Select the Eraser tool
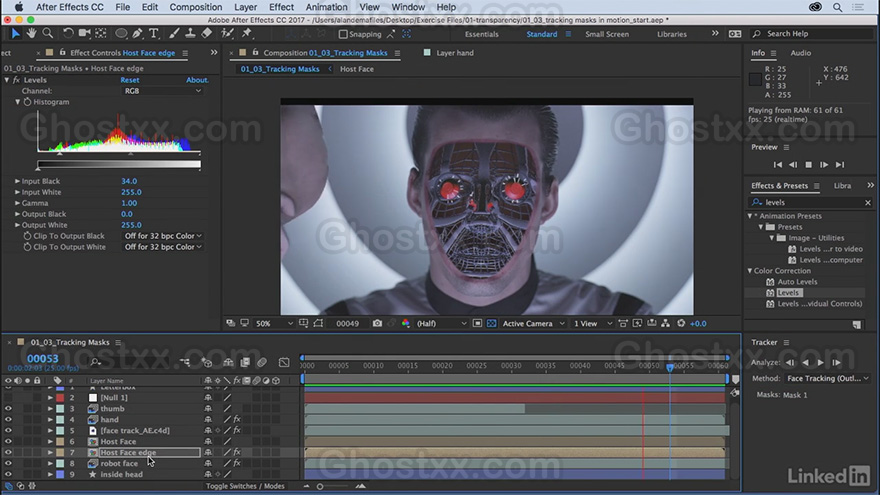Viewport: 880px width, 495px height. click(207, 34)
